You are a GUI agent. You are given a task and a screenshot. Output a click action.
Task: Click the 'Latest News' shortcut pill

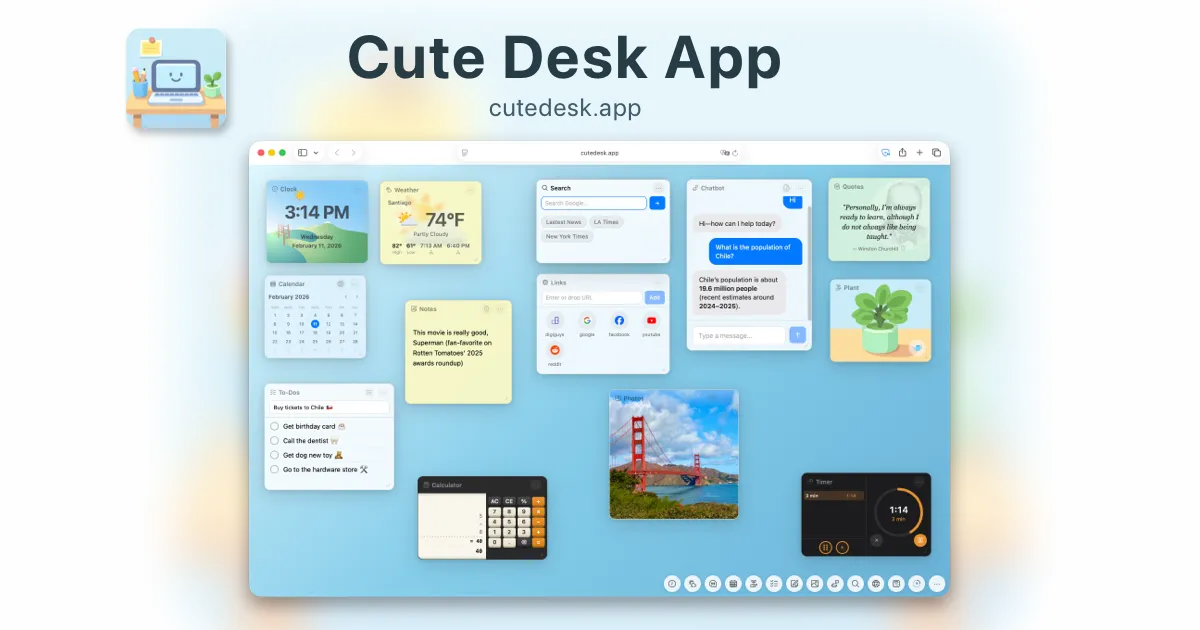(x=565, y=221)
